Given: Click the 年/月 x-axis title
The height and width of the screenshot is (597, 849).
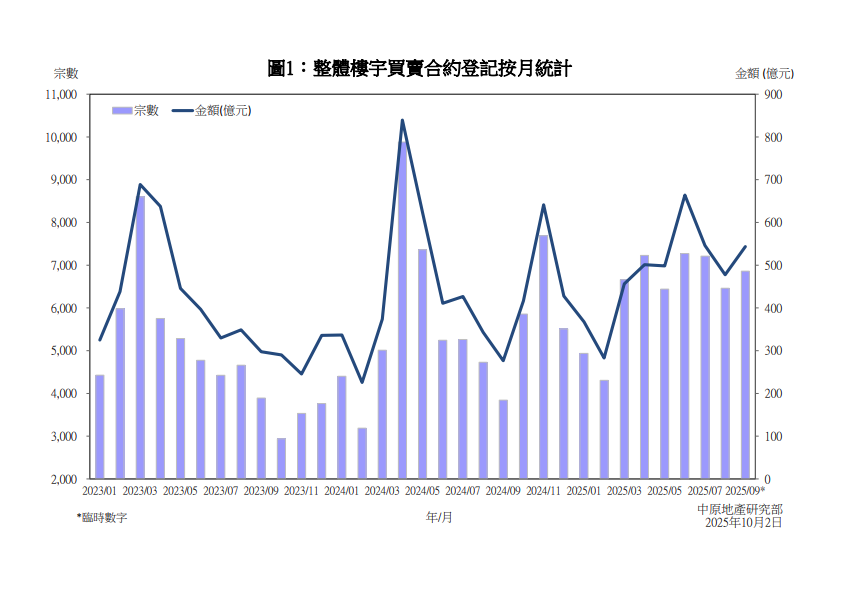Looking at the screenshot, I should [x=439, y=517].
